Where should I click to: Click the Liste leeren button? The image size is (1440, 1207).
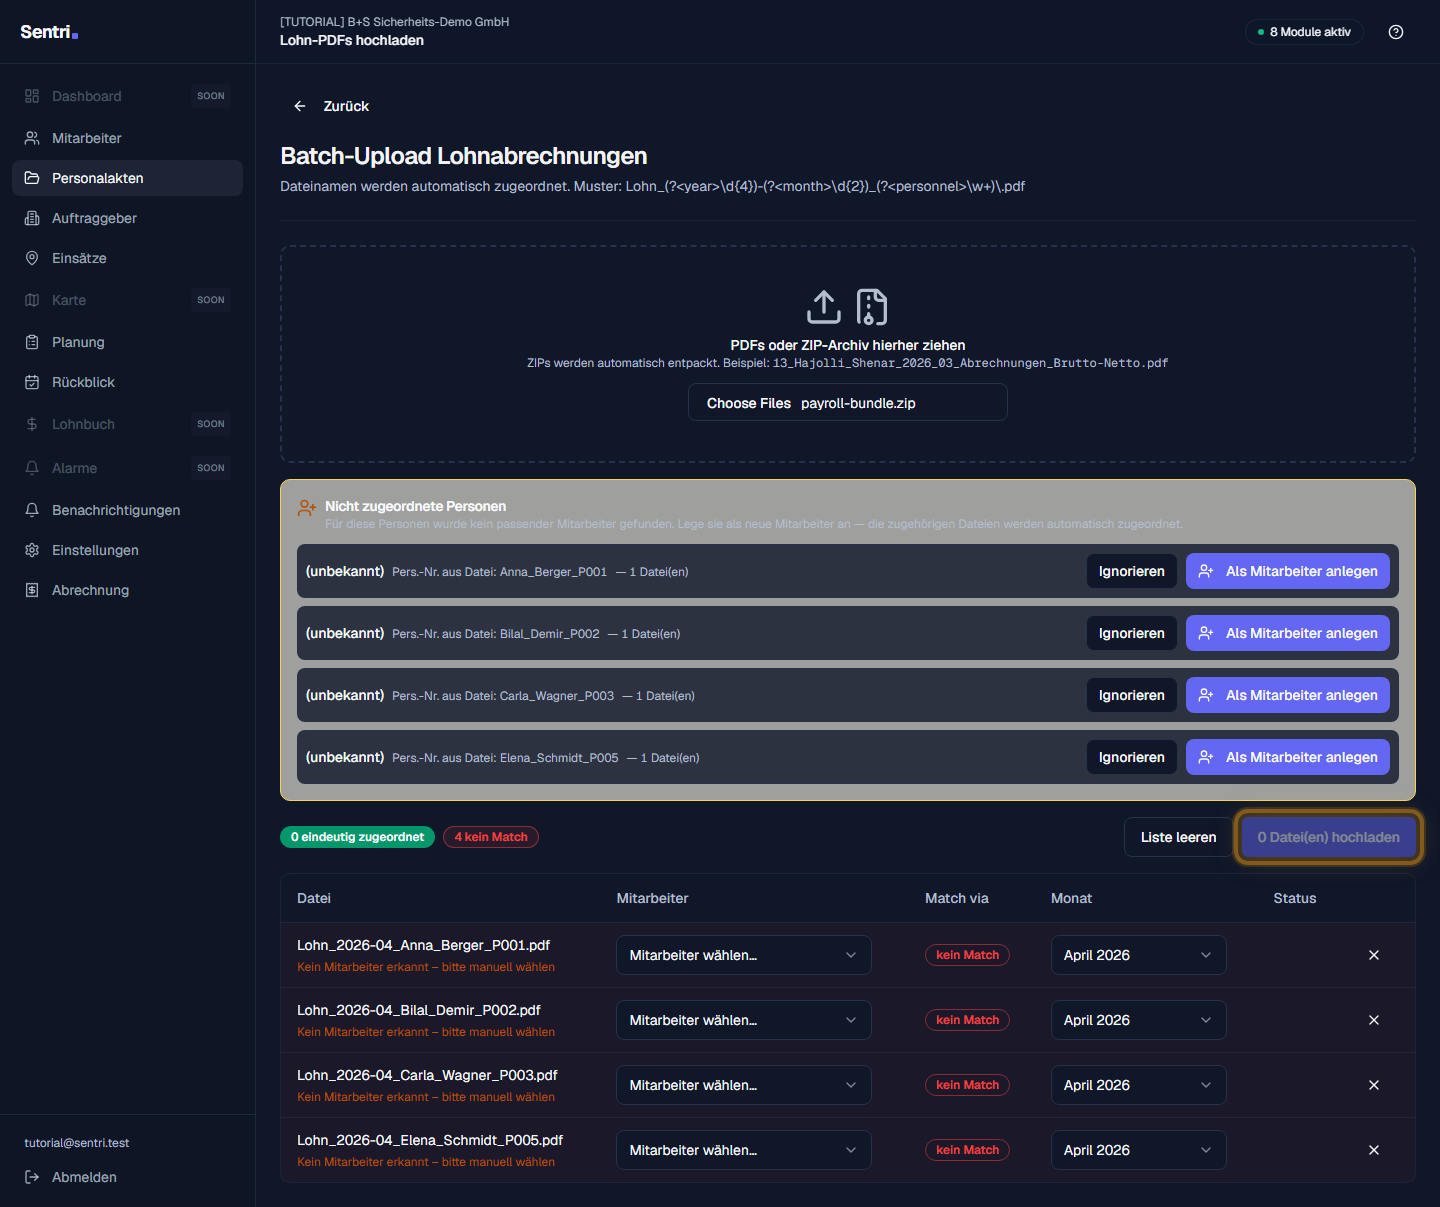pyautogui.click(x=1178, y=837)
